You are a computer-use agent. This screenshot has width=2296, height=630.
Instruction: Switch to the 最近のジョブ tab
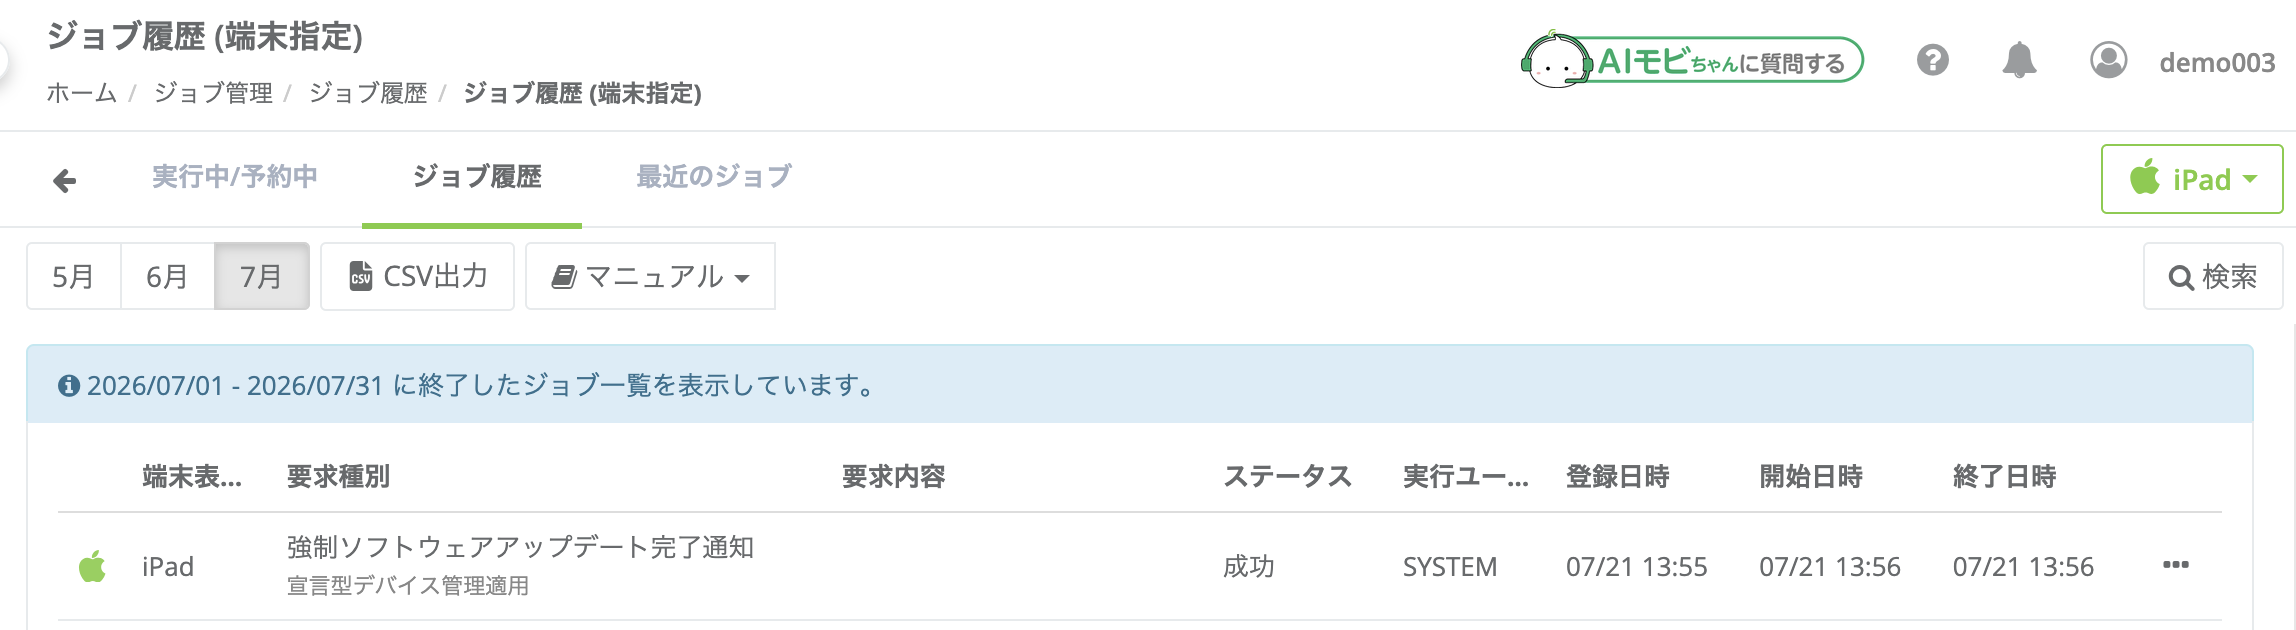714,177
